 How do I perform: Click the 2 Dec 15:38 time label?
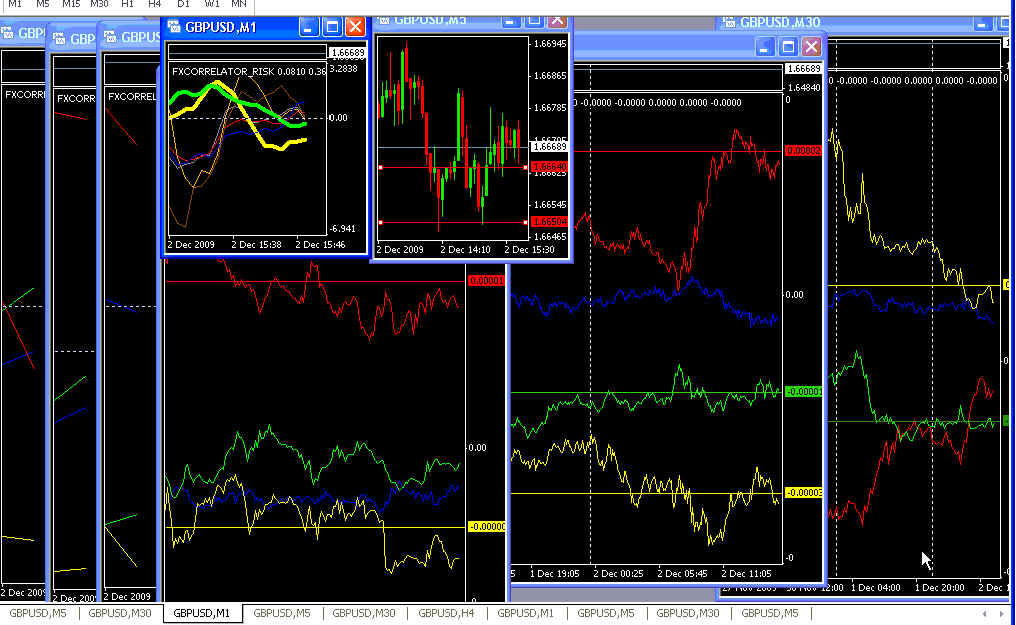257,245
